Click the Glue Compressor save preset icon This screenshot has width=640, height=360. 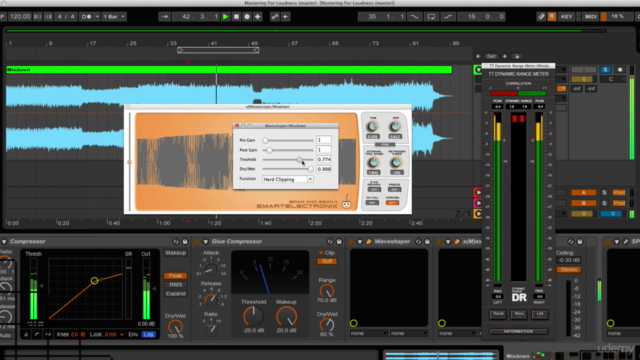(x=339, y=242)
